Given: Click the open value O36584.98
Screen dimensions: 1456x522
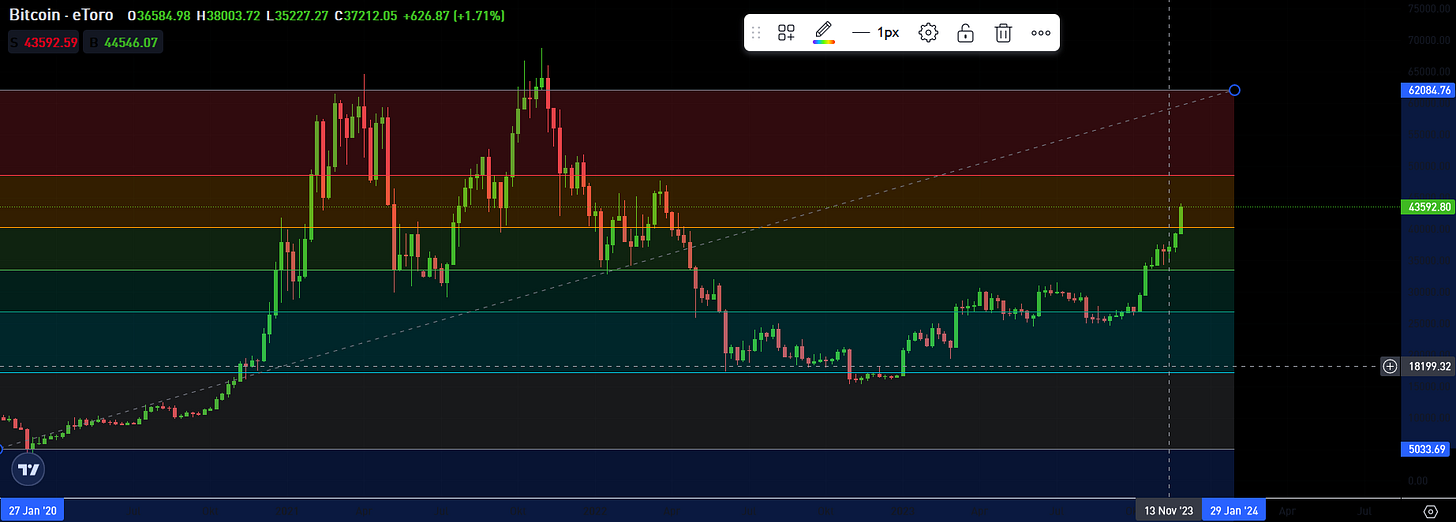Looking at the screenshot, I should point(161,16).
